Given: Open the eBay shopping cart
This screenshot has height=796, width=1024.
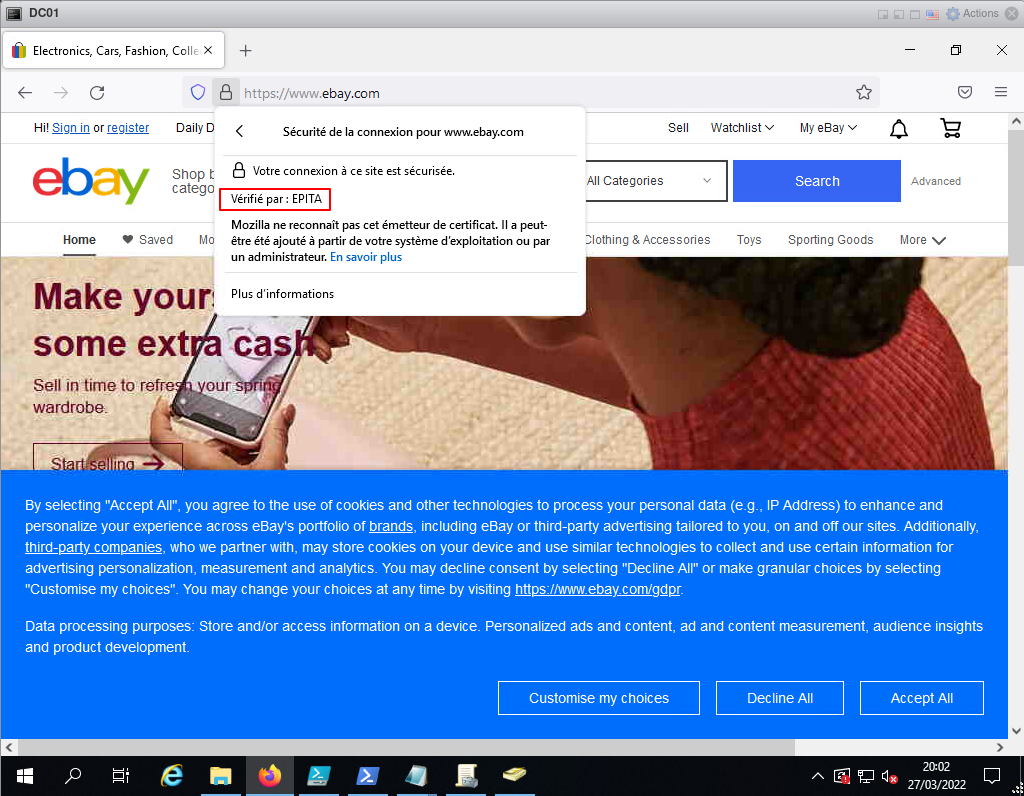Looking at the screenshot, I should pos(951,128).
